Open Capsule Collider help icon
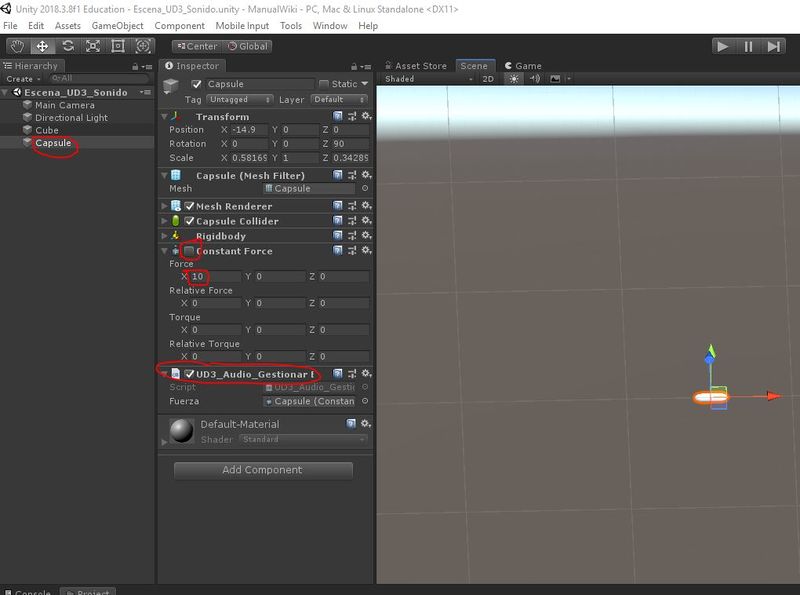Viewport: 800px width, 595px height. click(x=337, y=220)
